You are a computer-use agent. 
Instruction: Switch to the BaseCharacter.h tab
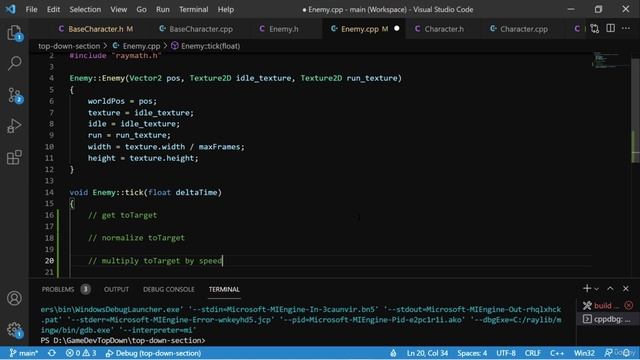(96, 29)
